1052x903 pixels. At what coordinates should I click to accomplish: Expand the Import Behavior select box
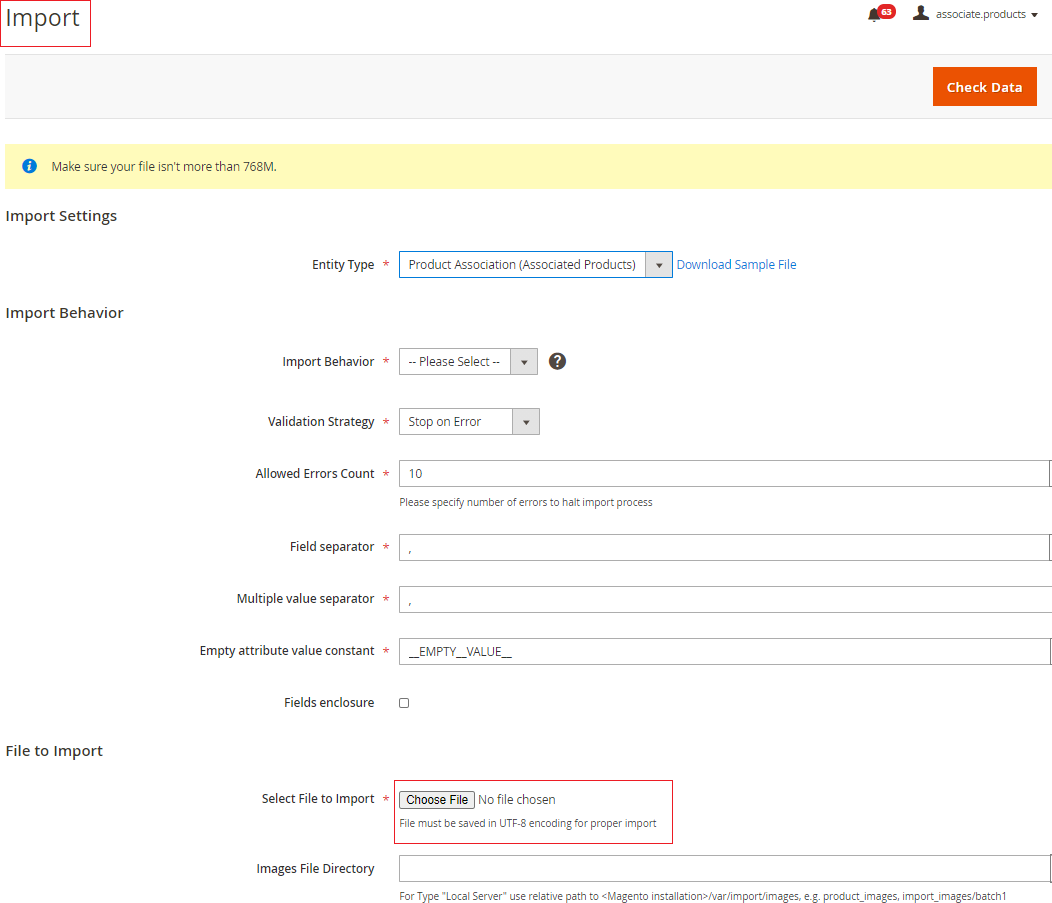point(468,362)
